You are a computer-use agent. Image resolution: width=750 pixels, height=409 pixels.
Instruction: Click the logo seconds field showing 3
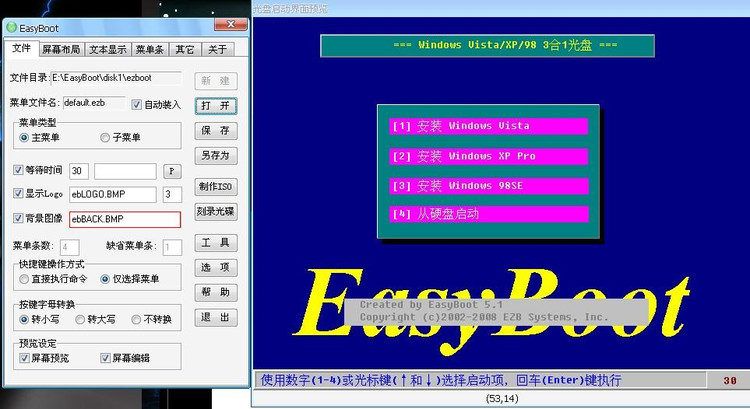172,194
